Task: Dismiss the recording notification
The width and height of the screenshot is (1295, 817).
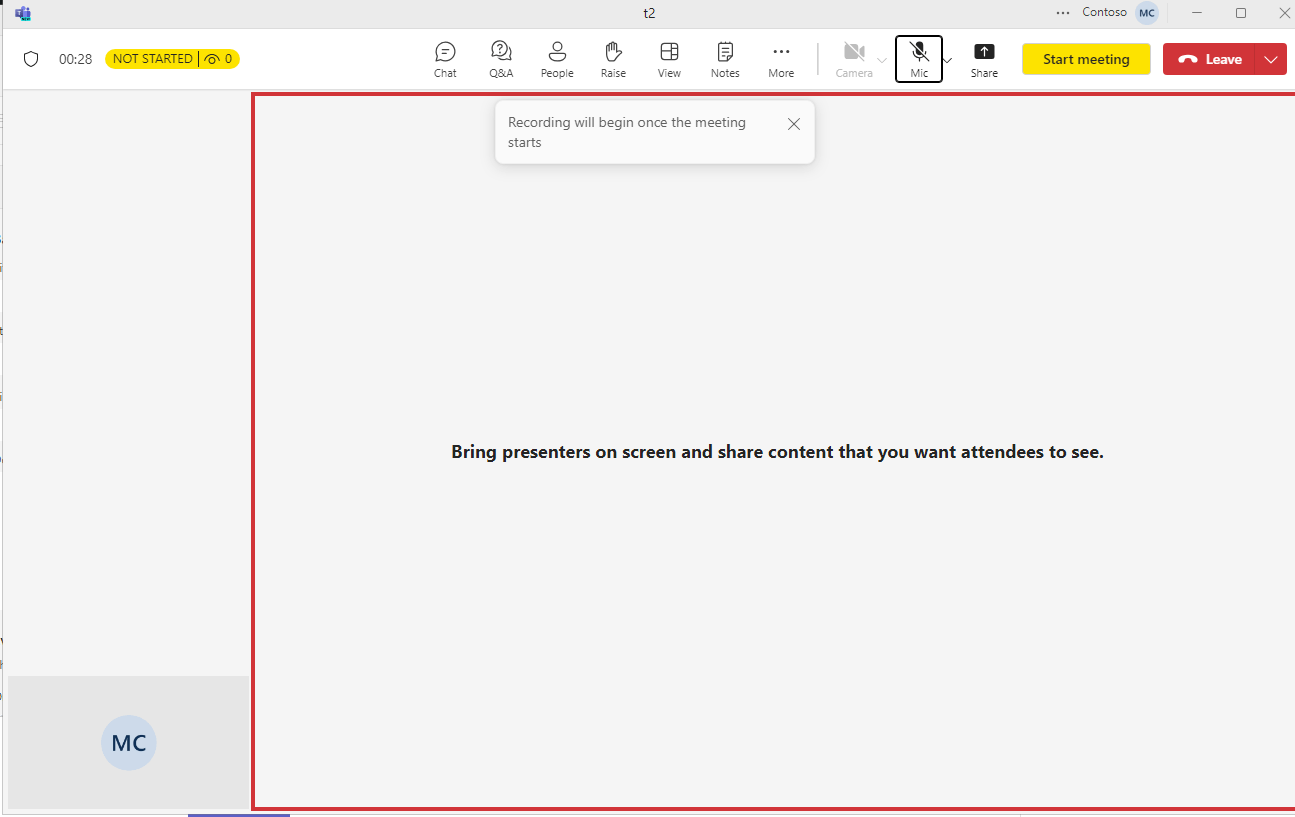Action: coord(793,124)
